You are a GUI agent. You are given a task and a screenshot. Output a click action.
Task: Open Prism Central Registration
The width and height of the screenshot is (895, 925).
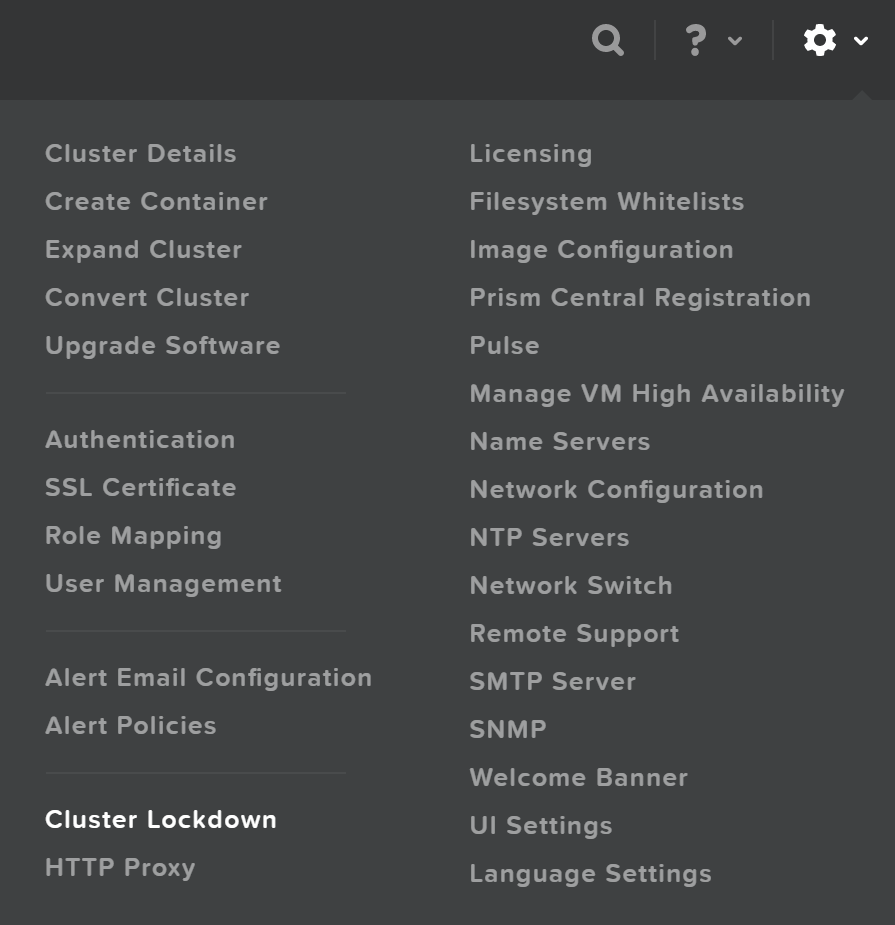[x=639, y=297]
